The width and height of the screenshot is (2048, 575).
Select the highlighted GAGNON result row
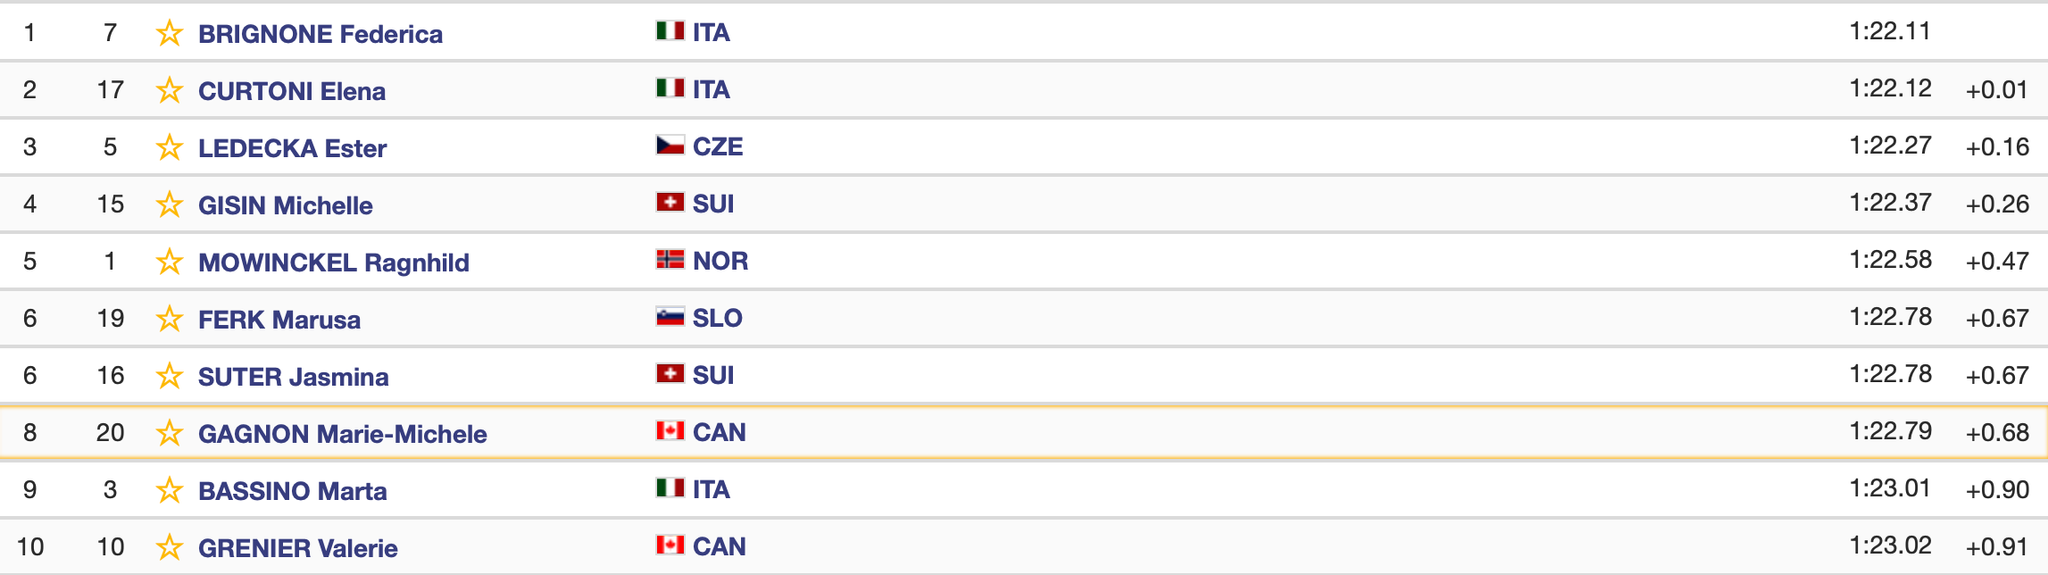point(1024,433)
